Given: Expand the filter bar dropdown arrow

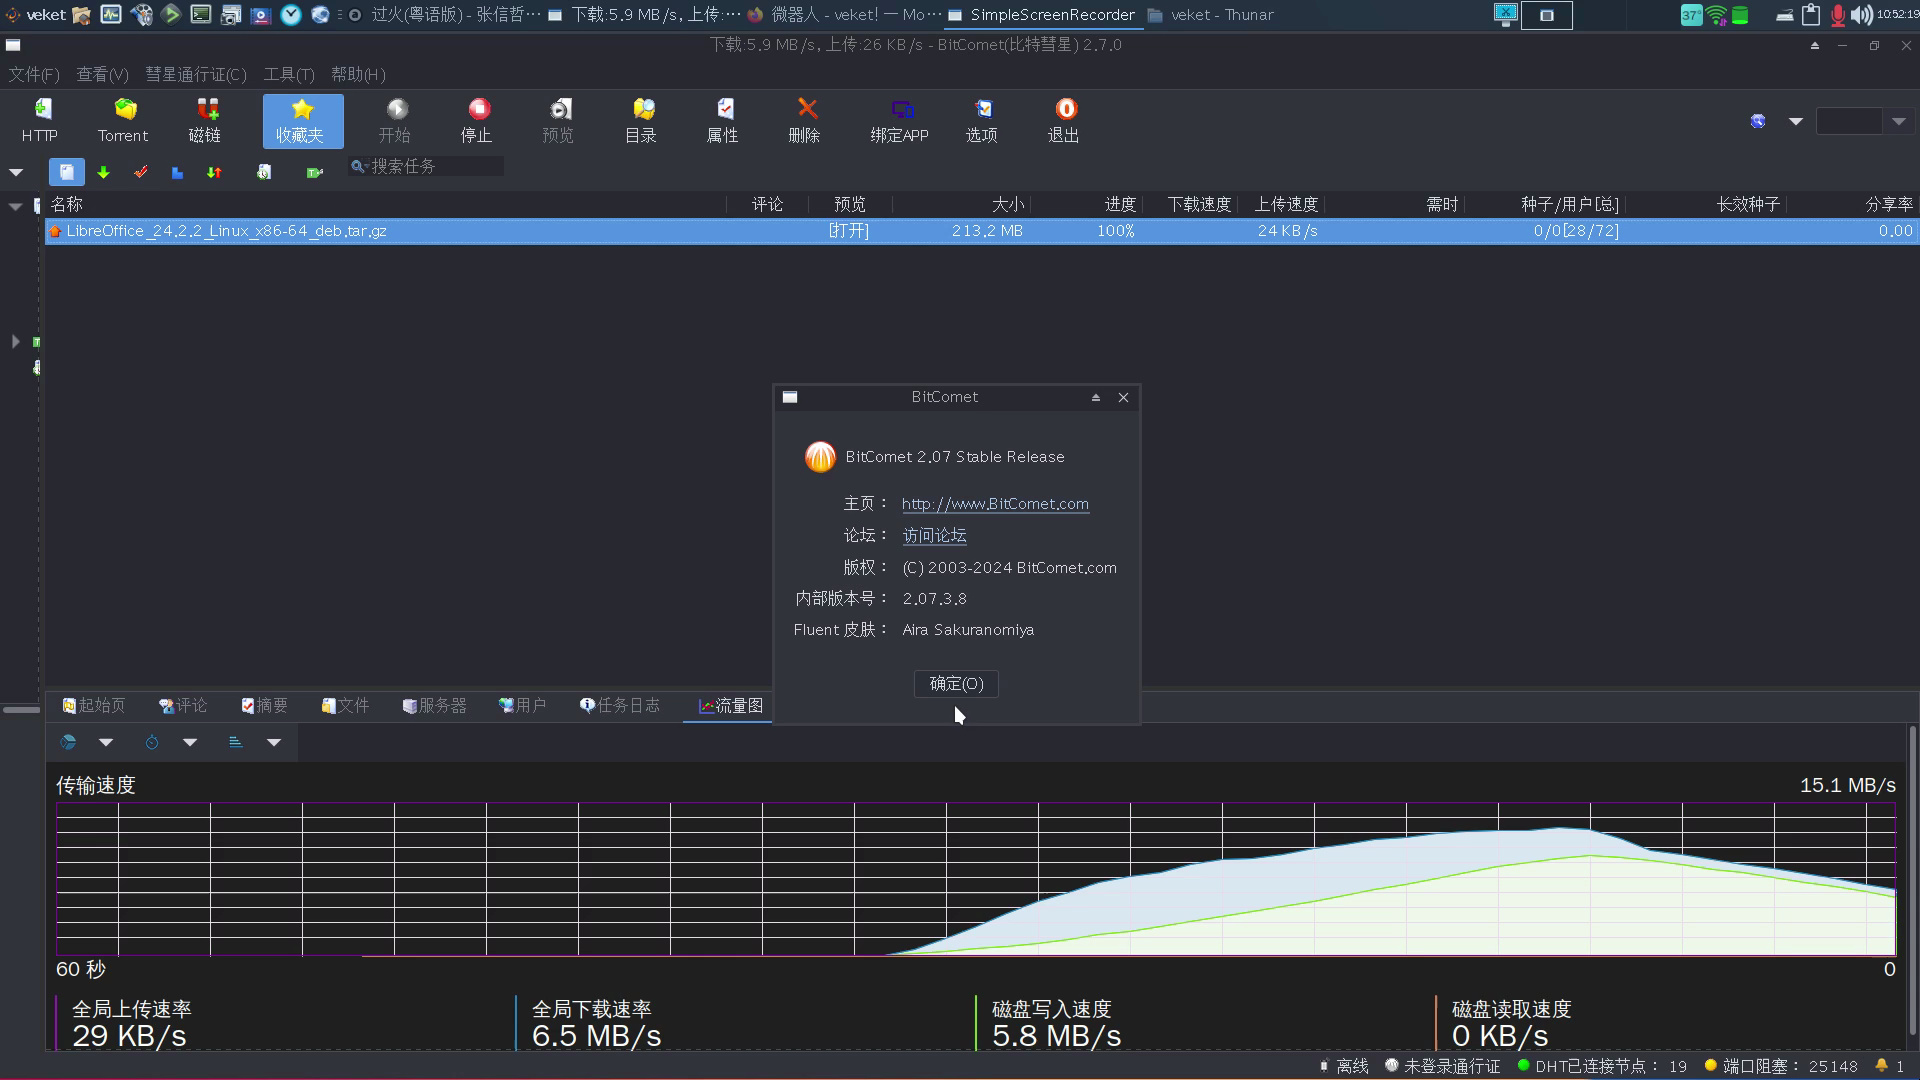Looking at the screenshot, I should coord(16,172).
